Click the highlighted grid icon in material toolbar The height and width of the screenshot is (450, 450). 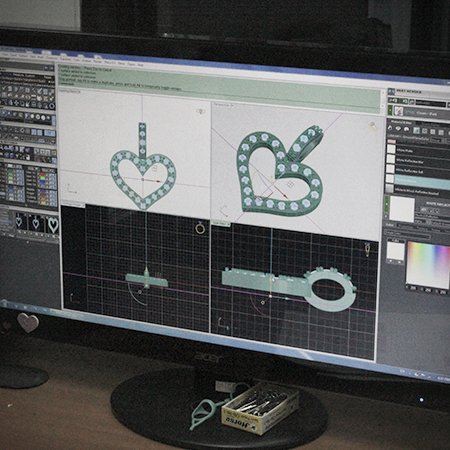click(x=417, y=130)
